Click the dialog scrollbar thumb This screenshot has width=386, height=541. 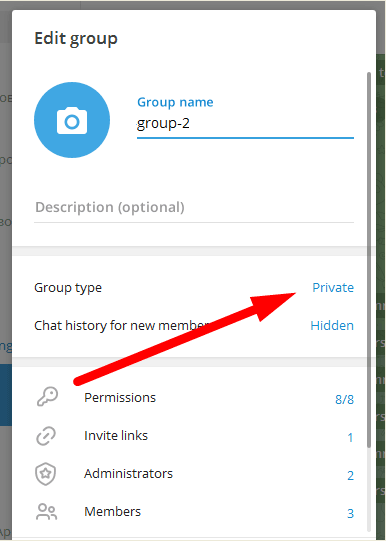tap(369, 260)
